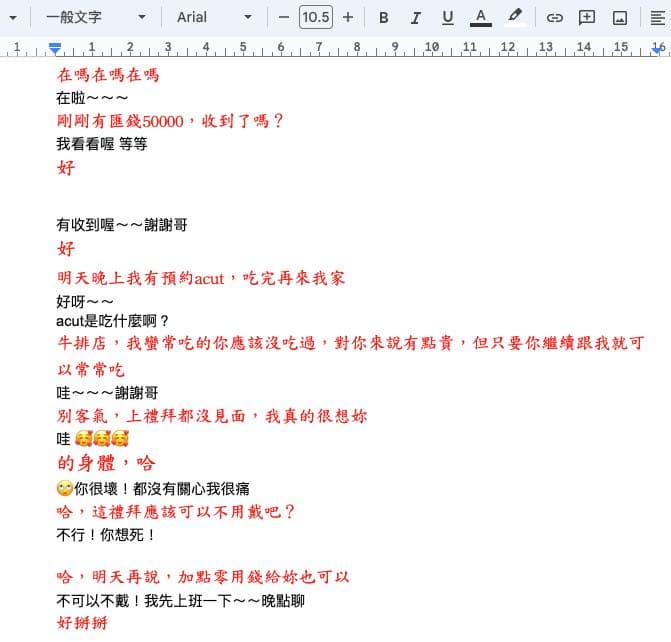Open the text alignment options
Image resolution: width=671 pixels, height=642 pixels.
(657, 18)
